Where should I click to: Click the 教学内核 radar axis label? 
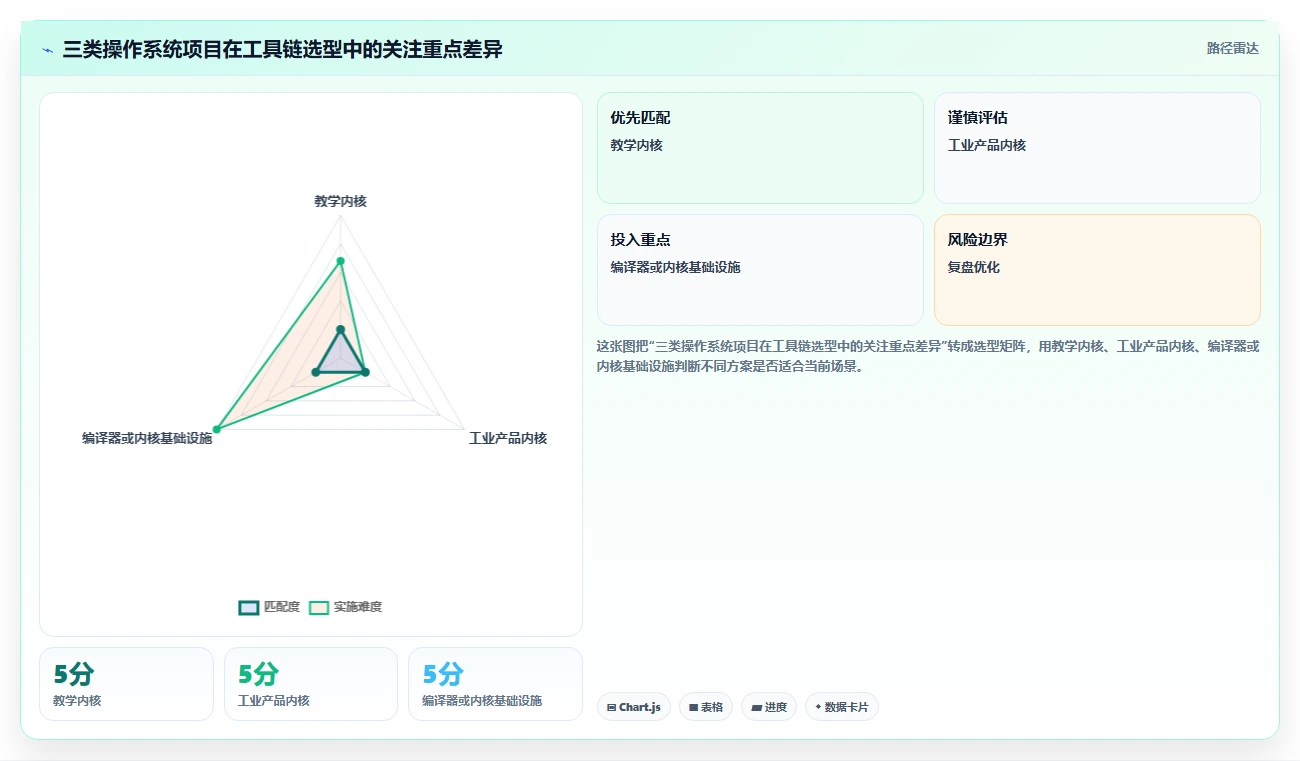pos(340,201)
